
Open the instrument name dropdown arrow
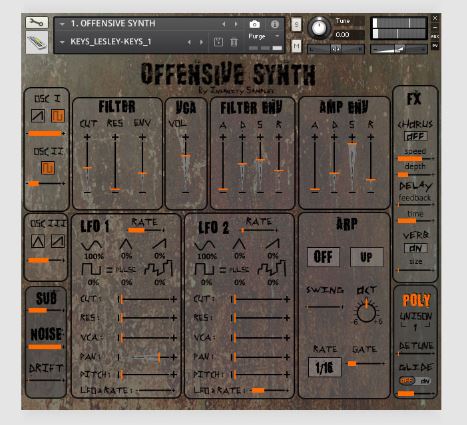pos(62,24)
